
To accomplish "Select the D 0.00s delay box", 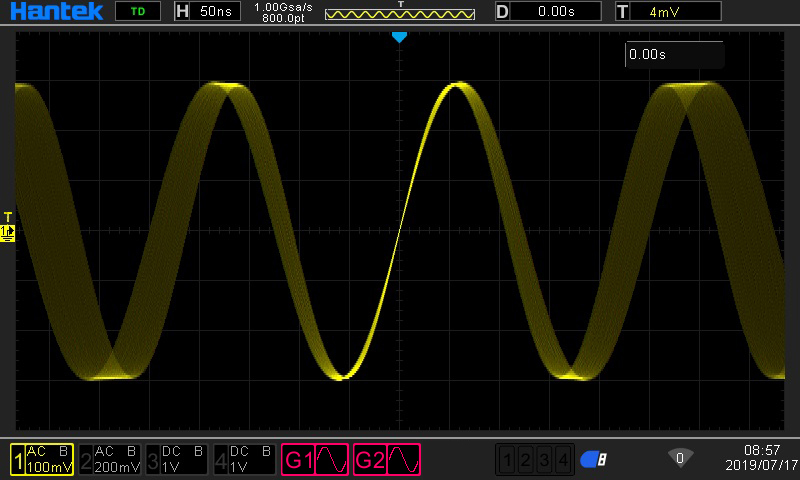I will tap(548, 11).
